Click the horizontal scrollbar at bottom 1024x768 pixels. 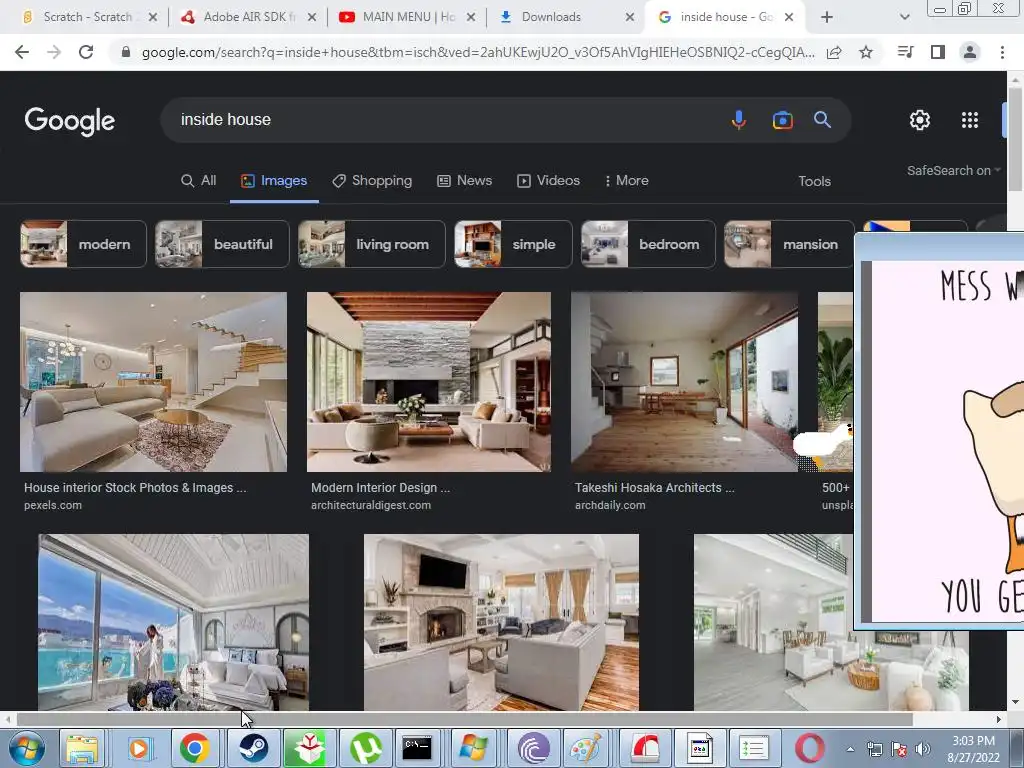464,720
